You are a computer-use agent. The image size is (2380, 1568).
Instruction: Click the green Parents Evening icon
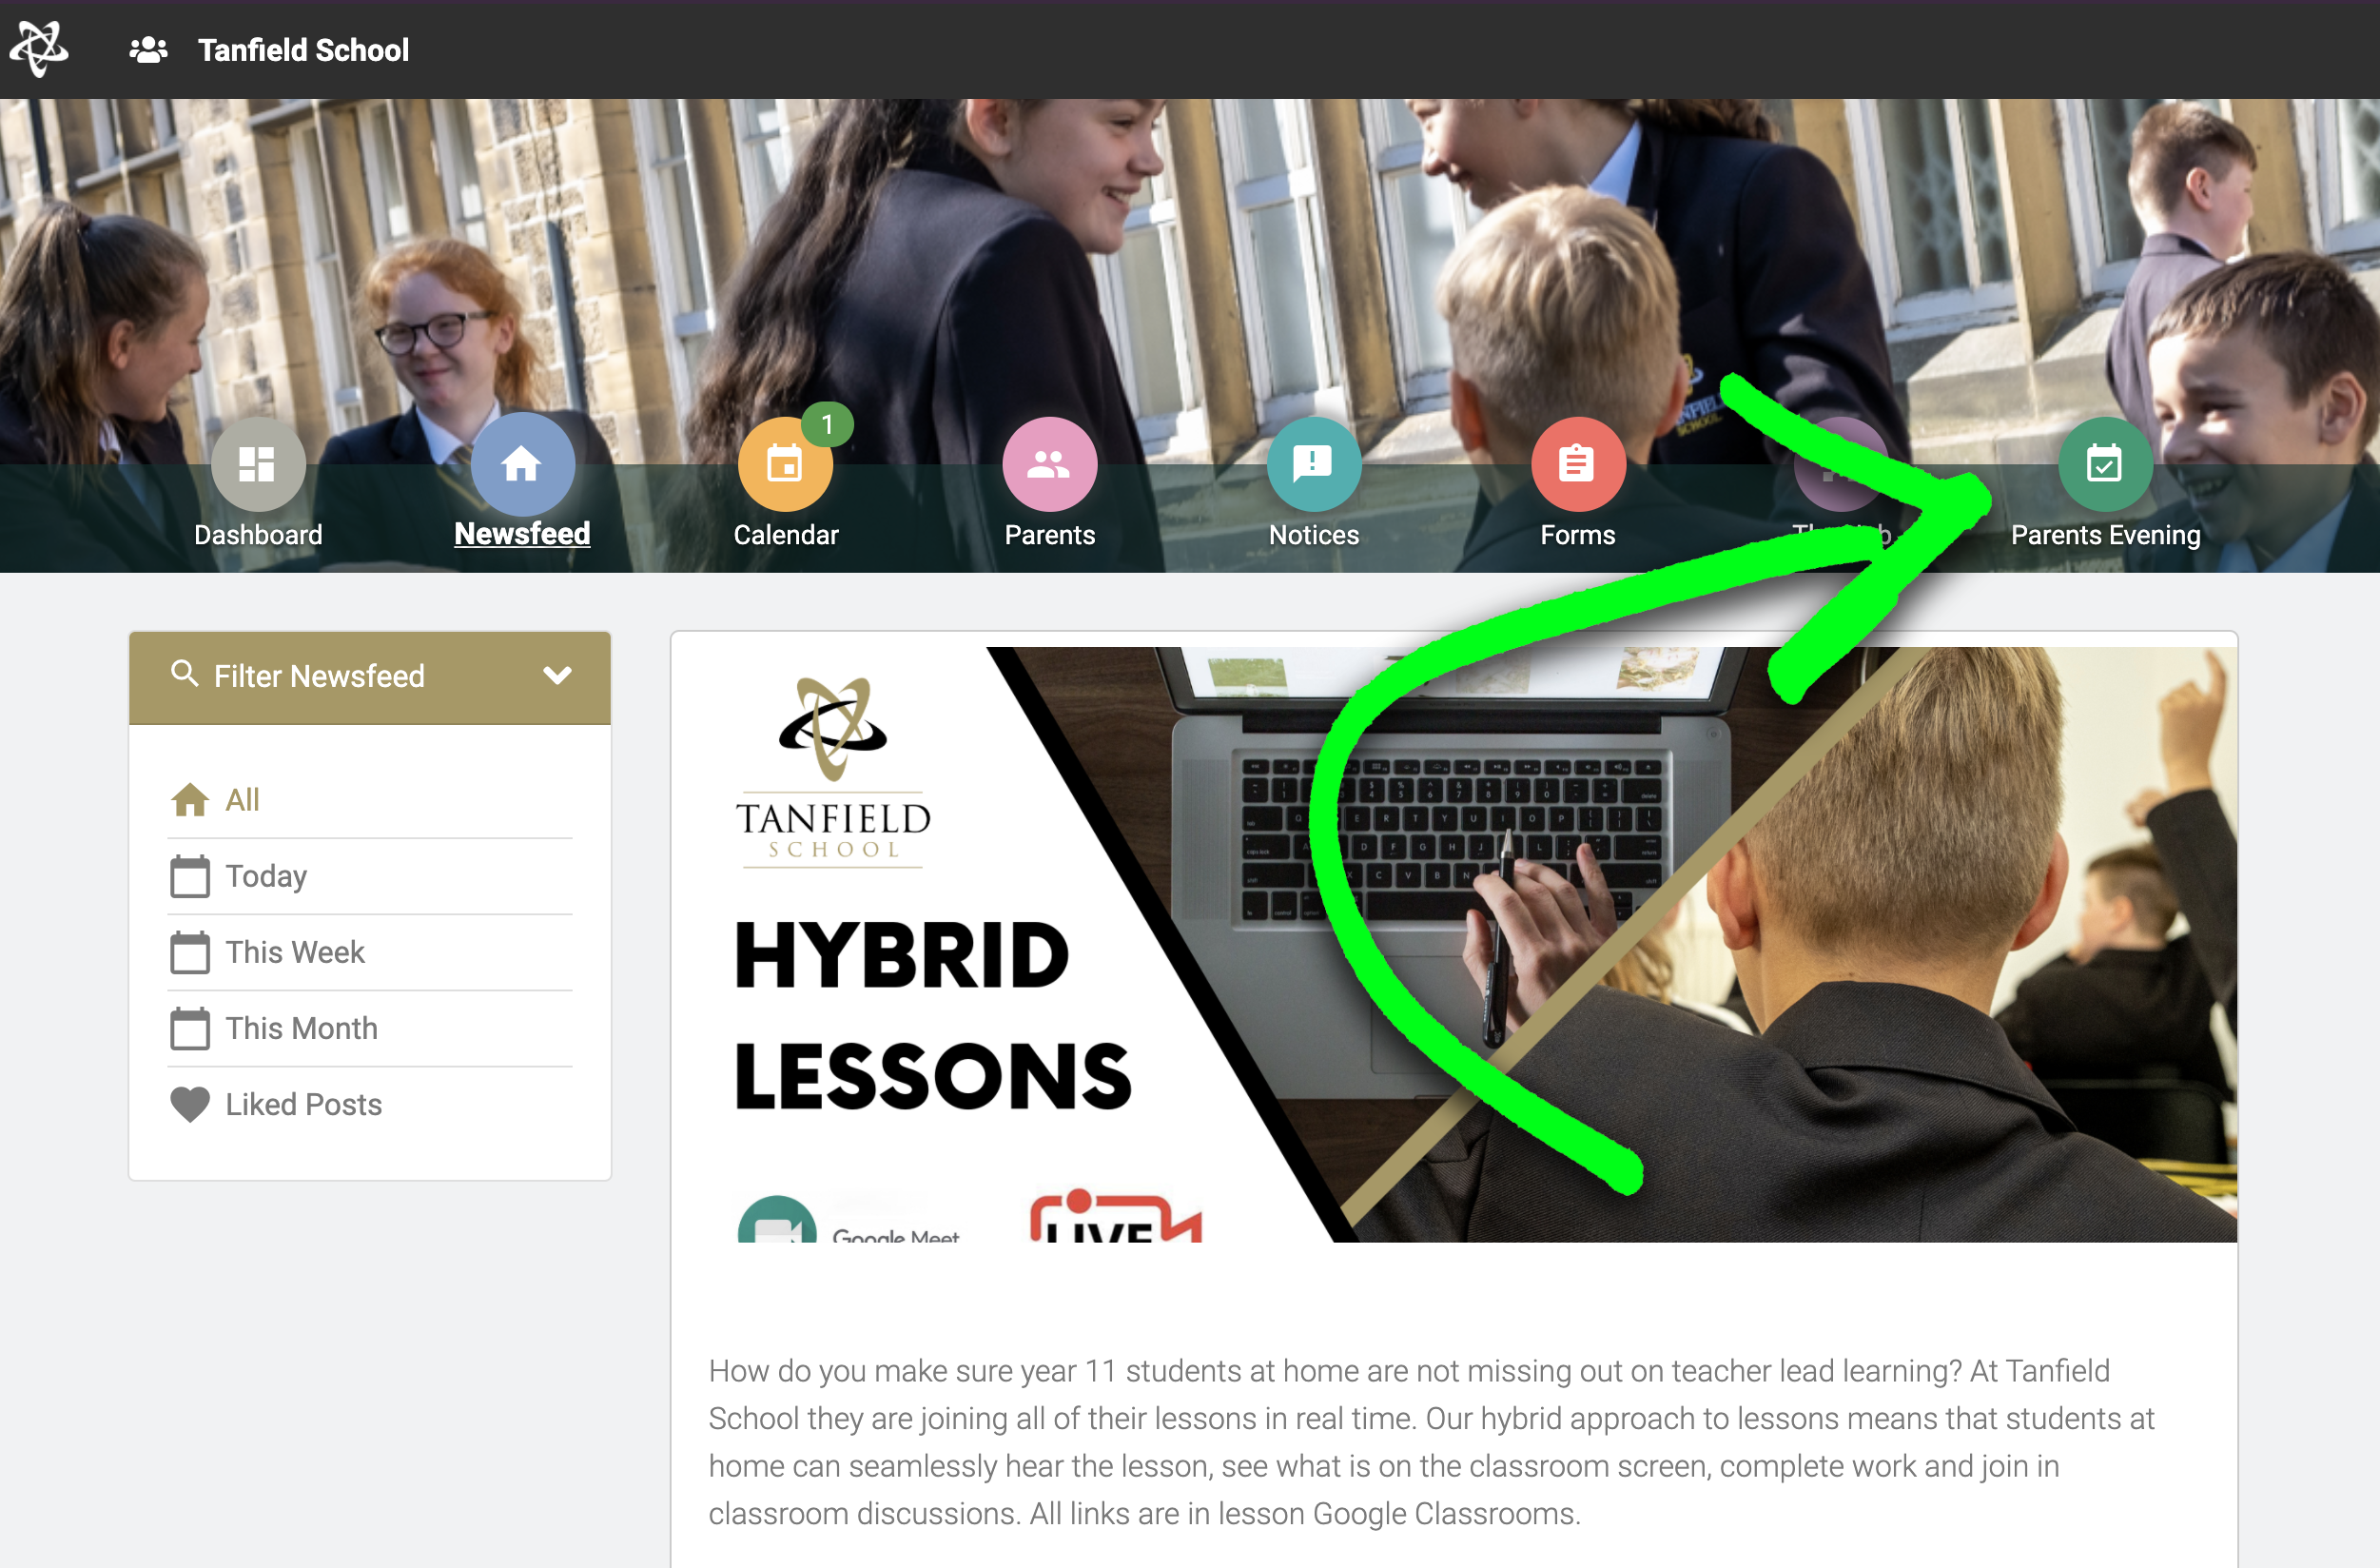pos(2105,464)
